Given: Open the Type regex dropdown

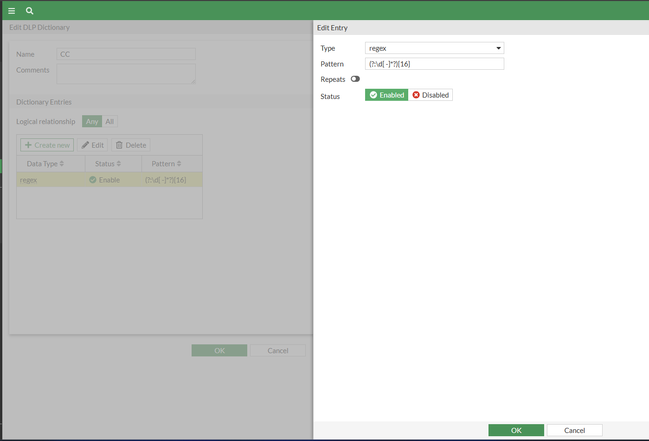Looking at the screenshot, I should 434,48.
